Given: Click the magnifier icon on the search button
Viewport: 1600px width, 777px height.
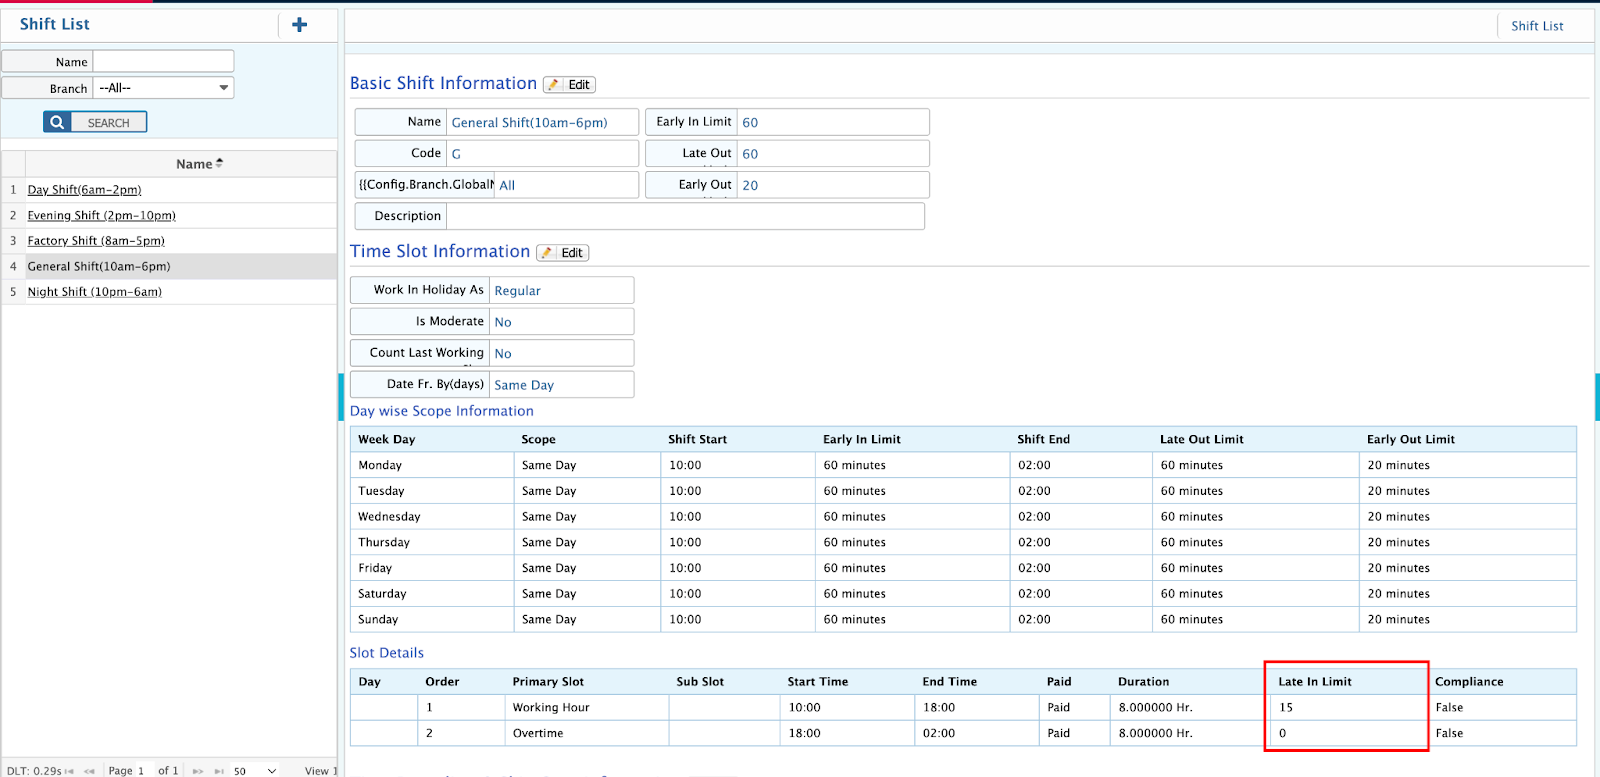Looking at the screenshot, I should (x=57, y=122).
